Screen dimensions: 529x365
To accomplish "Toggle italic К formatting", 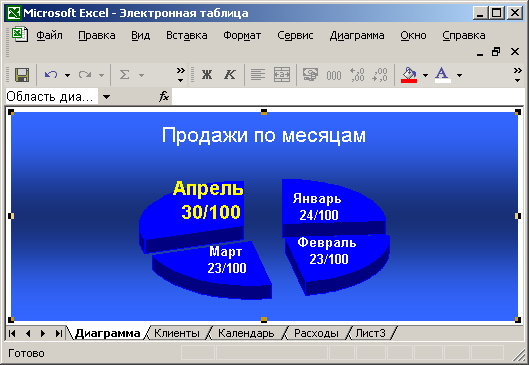I will coord(230,75).
